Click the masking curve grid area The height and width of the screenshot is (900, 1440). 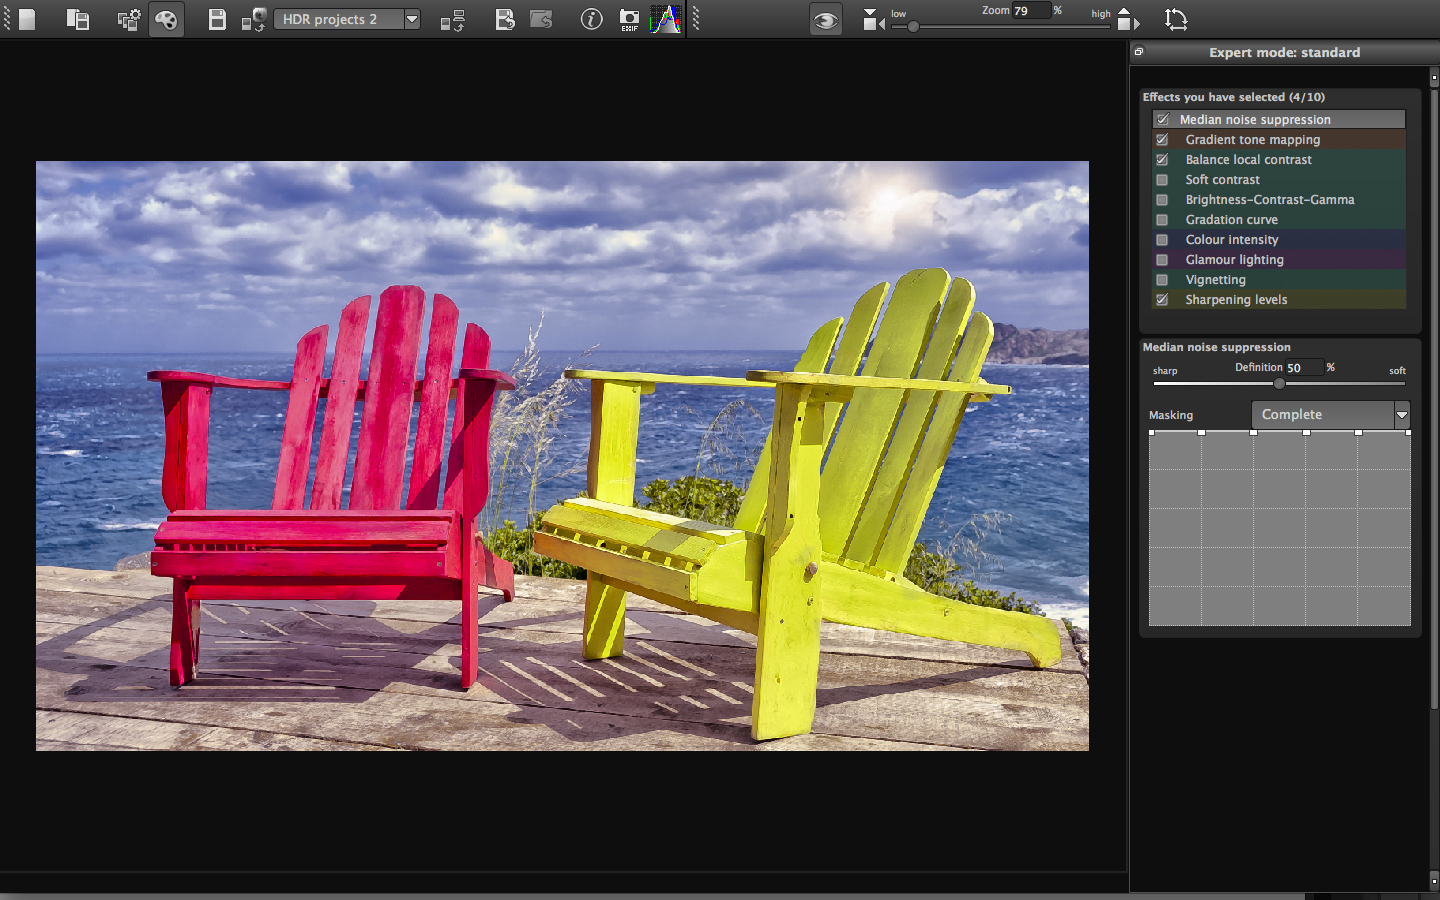1279,529
